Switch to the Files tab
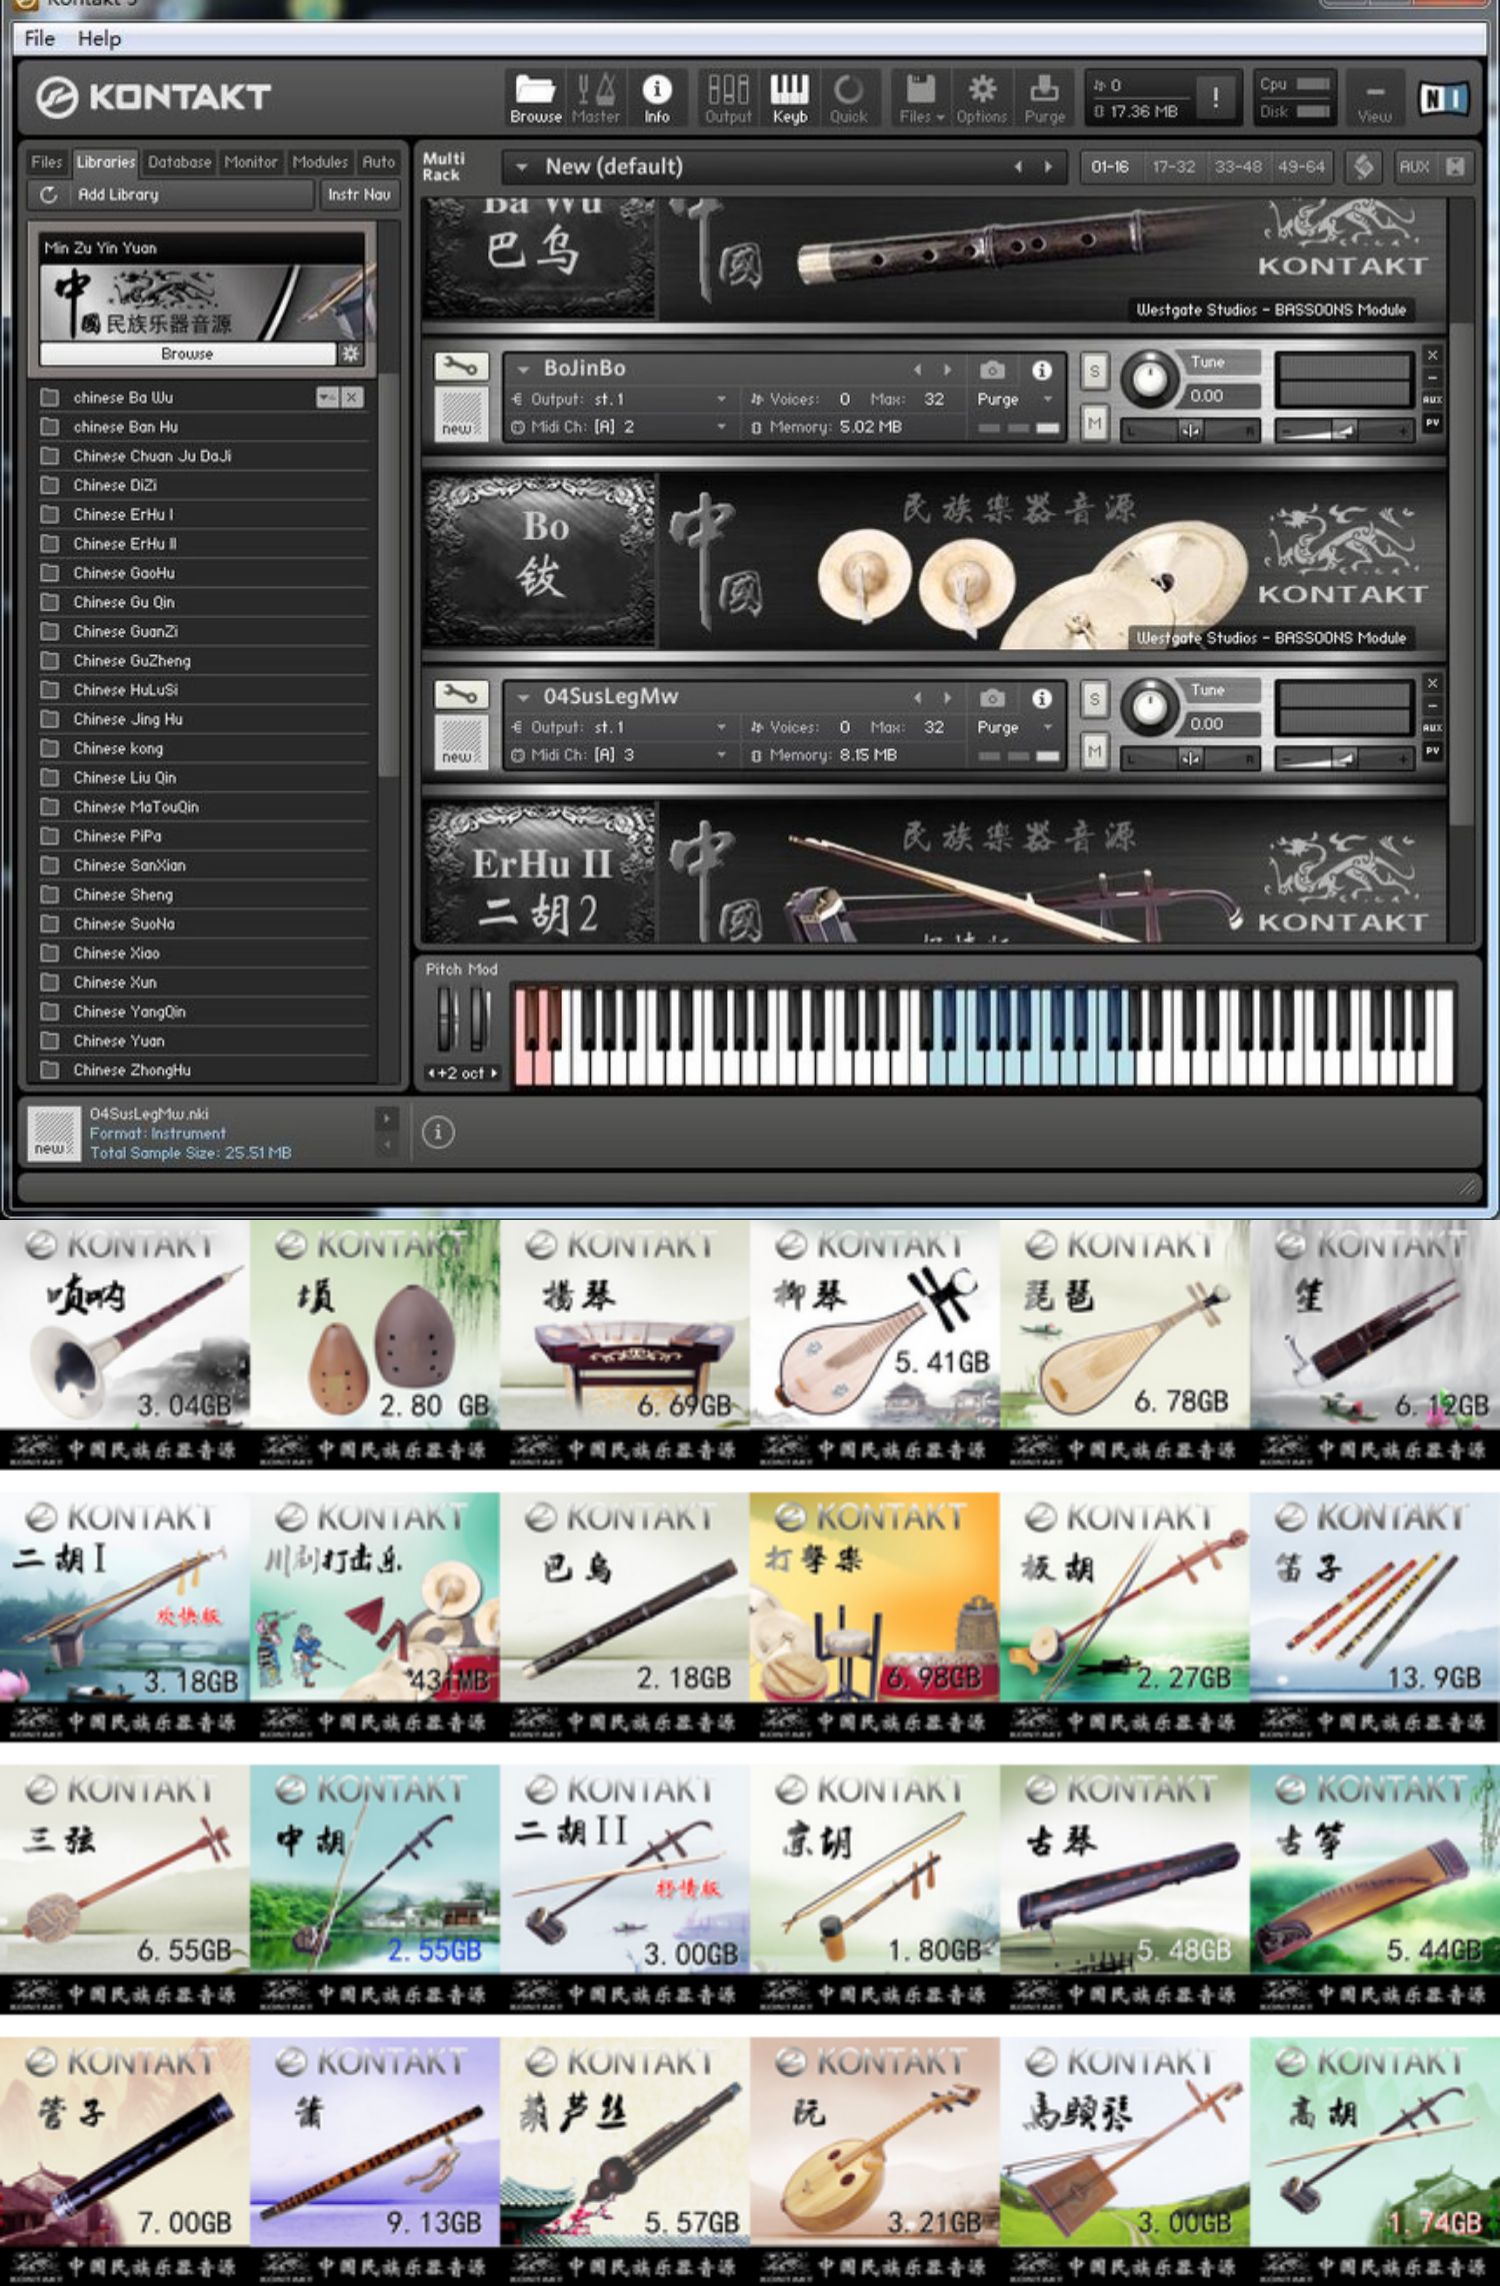The image size is (1500, 2286). pyautogui.click(x=47, y=162)
